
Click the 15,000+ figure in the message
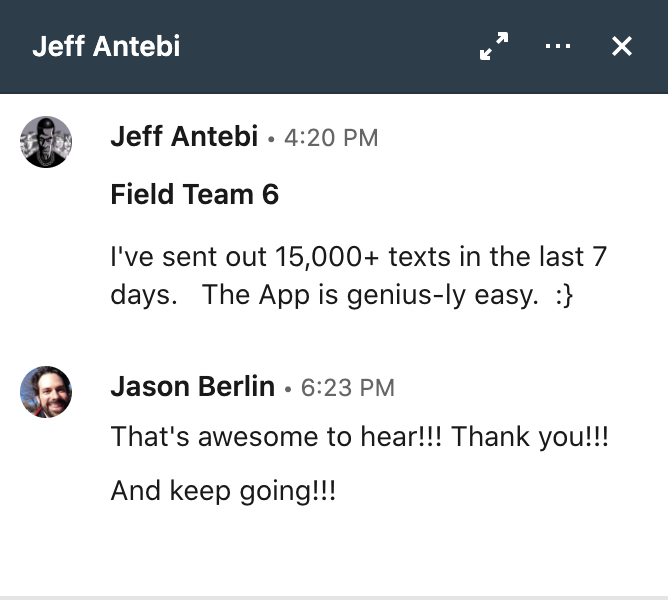[x=327, y=256]
